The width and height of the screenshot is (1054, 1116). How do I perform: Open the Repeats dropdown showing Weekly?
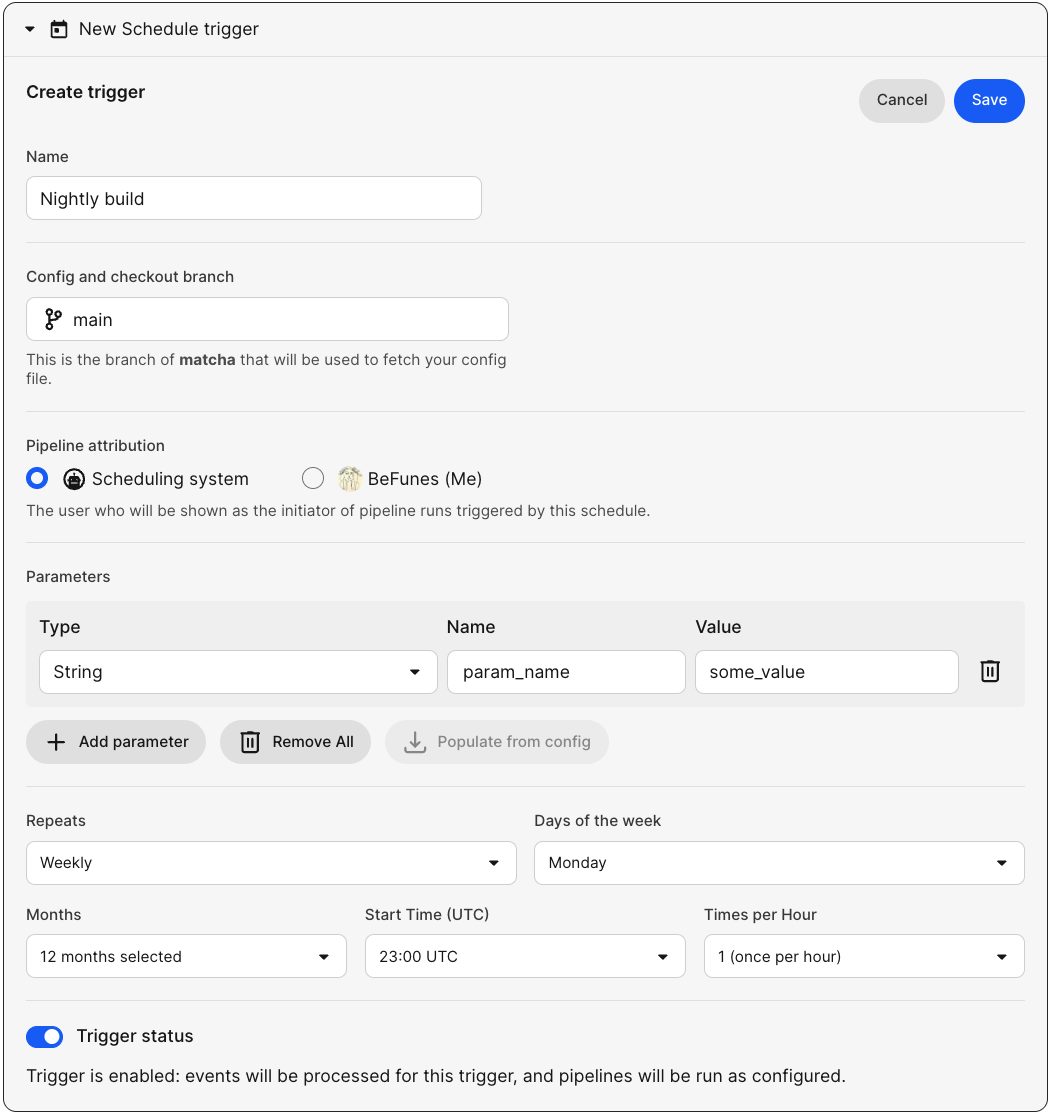click(271, 862)
